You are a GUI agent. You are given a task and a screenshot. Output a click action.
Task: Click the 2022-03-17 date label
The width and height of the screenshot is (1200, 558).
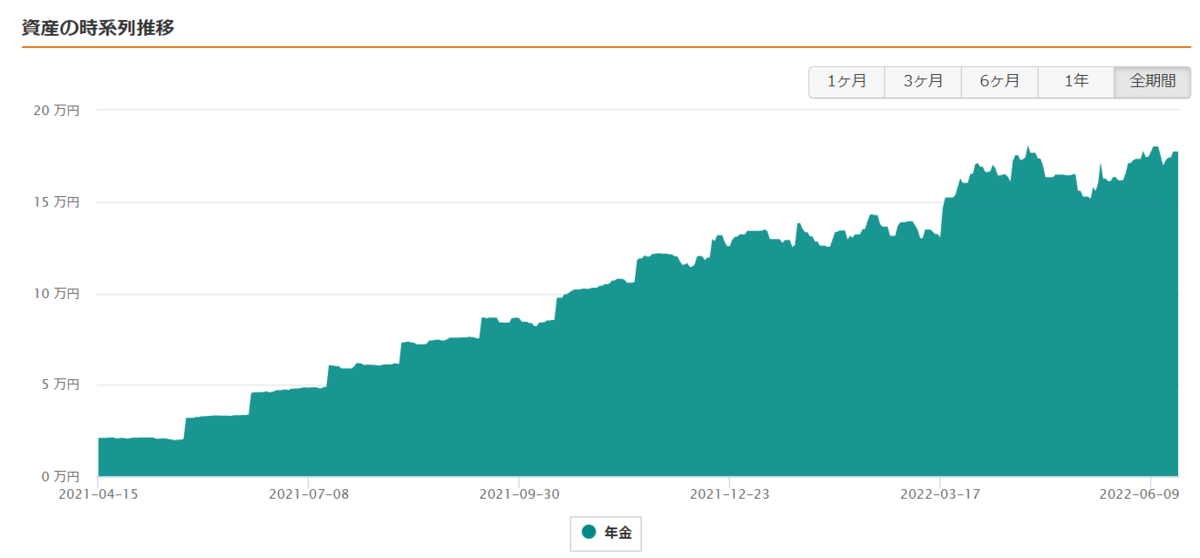940,494
